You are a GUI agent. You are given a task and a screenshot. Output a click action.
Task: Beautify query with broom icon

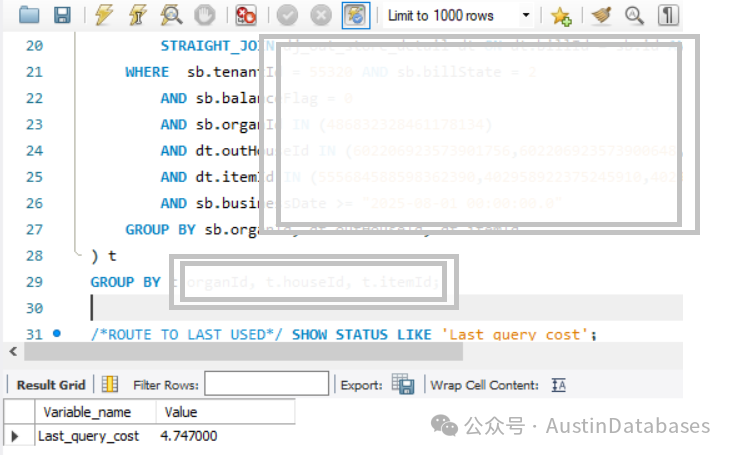coord(601,15)
